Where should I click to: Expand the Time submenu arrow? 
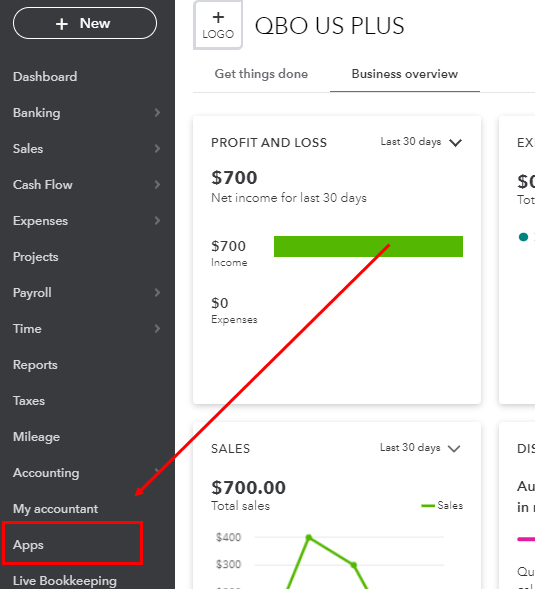pyautogui.click(x=157, y=329)
